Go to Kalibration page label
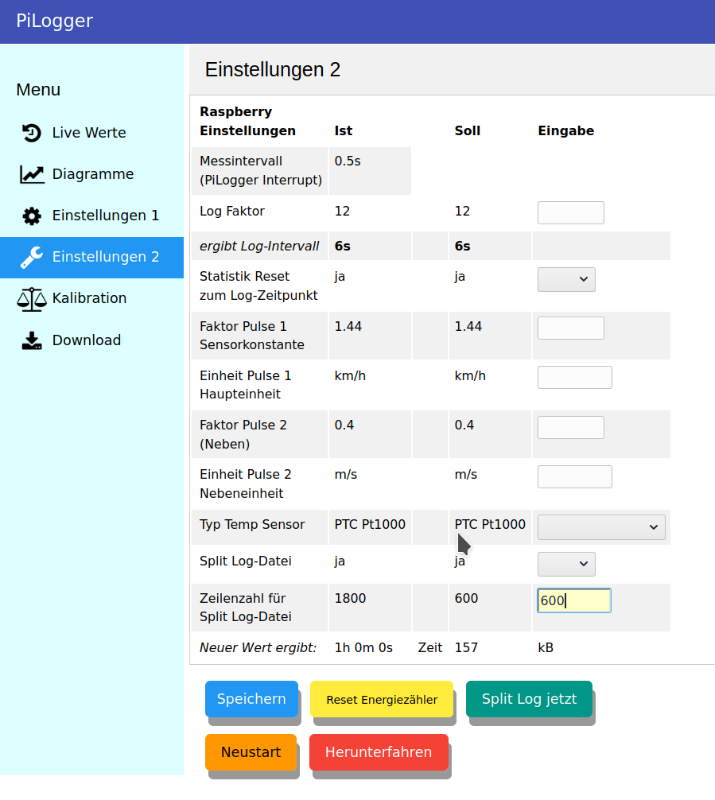Screen dimensions: 715x800 (89, 298)
